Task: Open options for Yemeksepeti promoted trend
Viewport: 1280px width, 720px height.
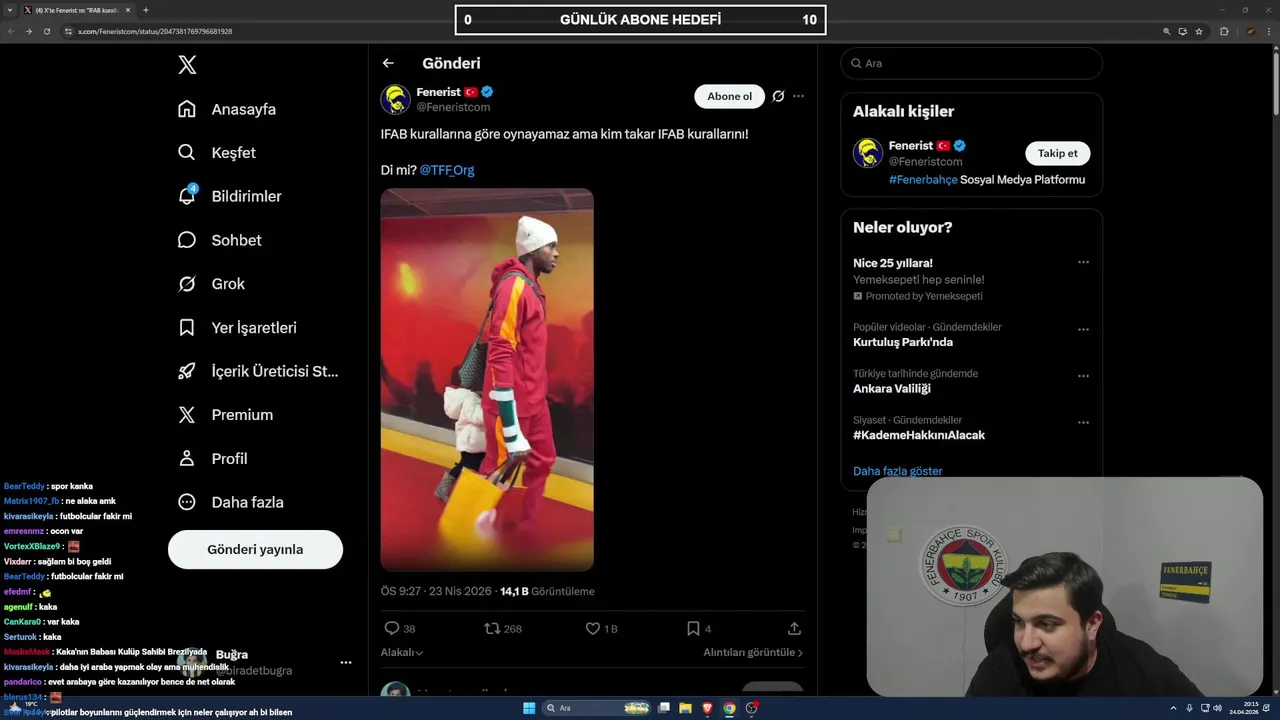Action: pyautogui.click(x=1083, y=263)
